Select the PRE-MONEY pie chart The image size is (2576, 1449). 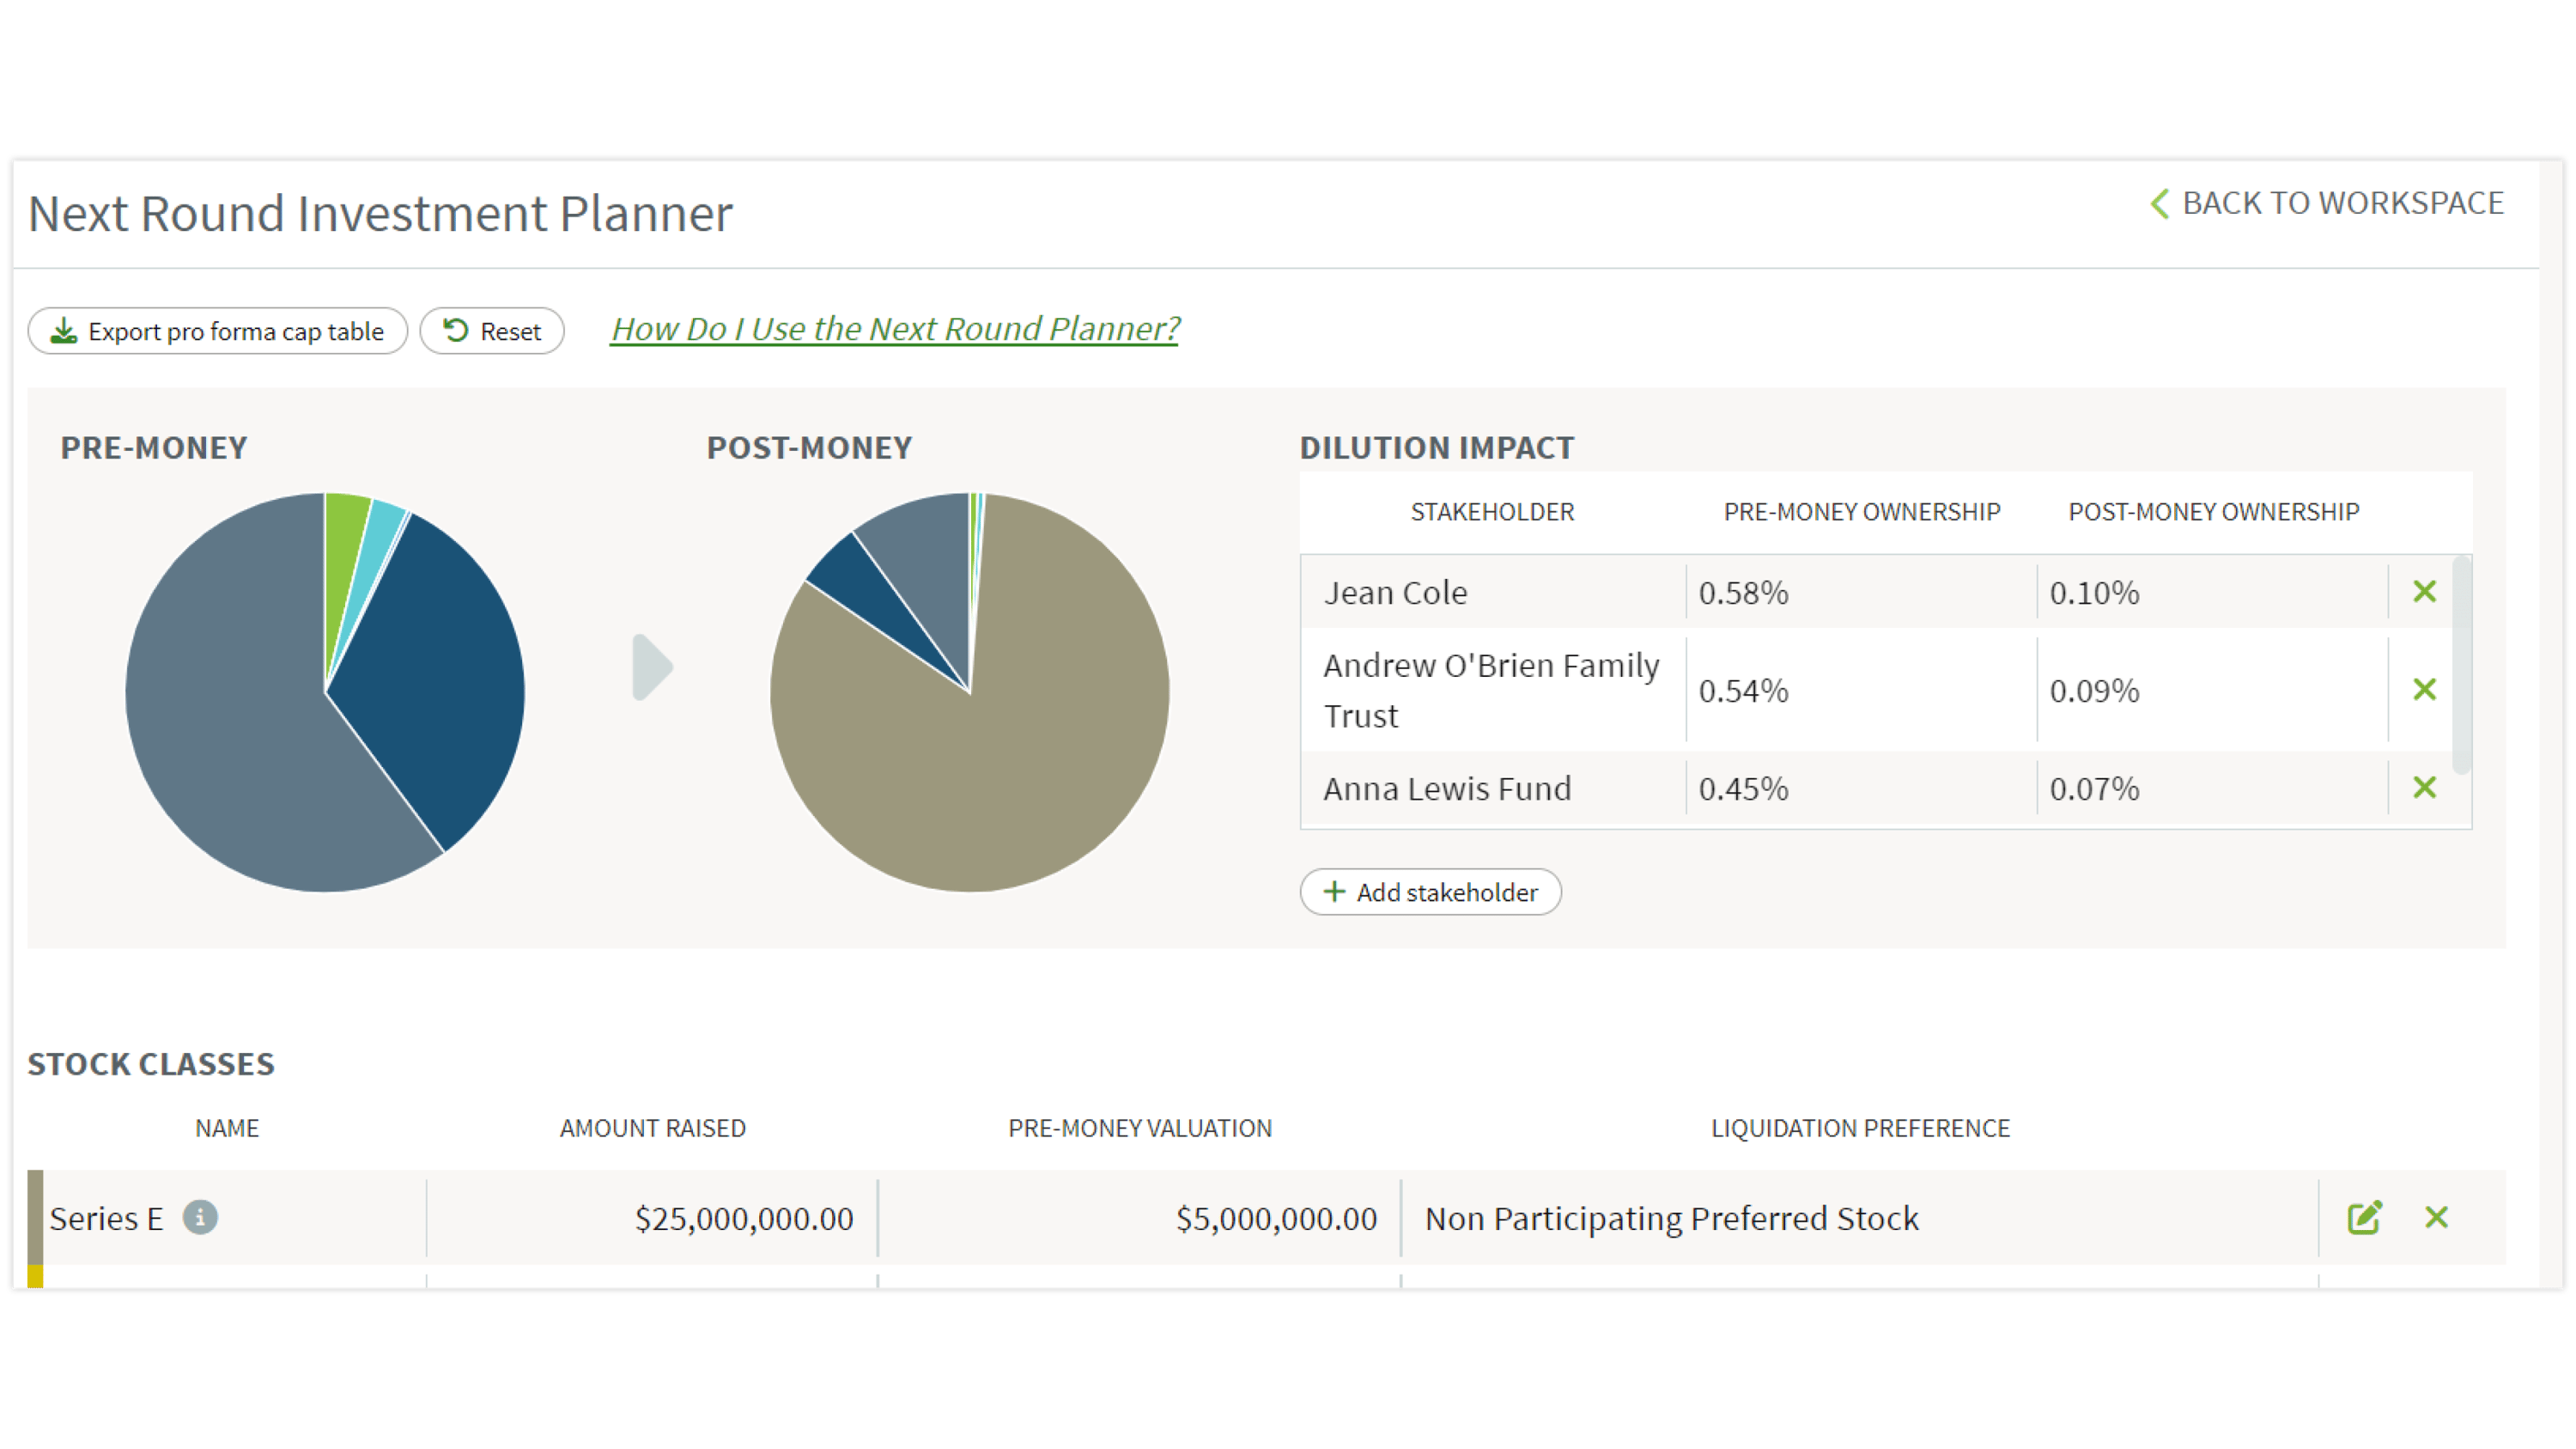point(325,690)
